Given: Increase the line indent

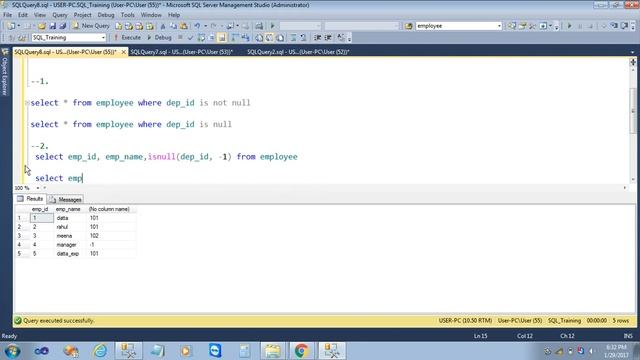Looking at the screenshot, I should (x=328, y=37).
